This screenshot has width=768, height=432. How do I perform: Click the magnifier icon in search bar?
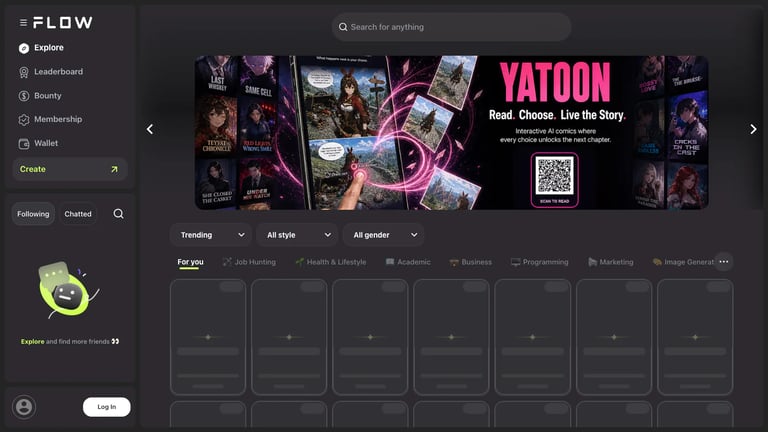click(x=343, y=27)
